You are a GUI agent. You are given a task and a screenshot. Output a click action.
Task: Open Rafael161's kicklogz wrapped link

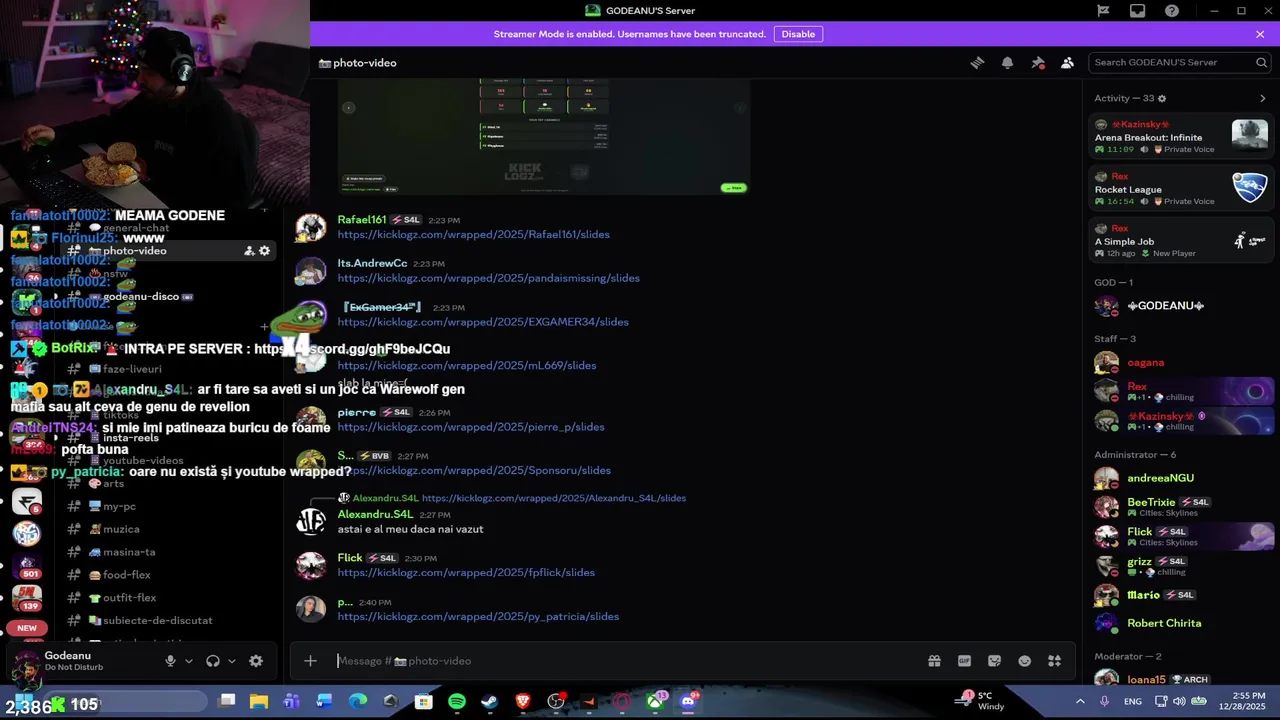473,234
